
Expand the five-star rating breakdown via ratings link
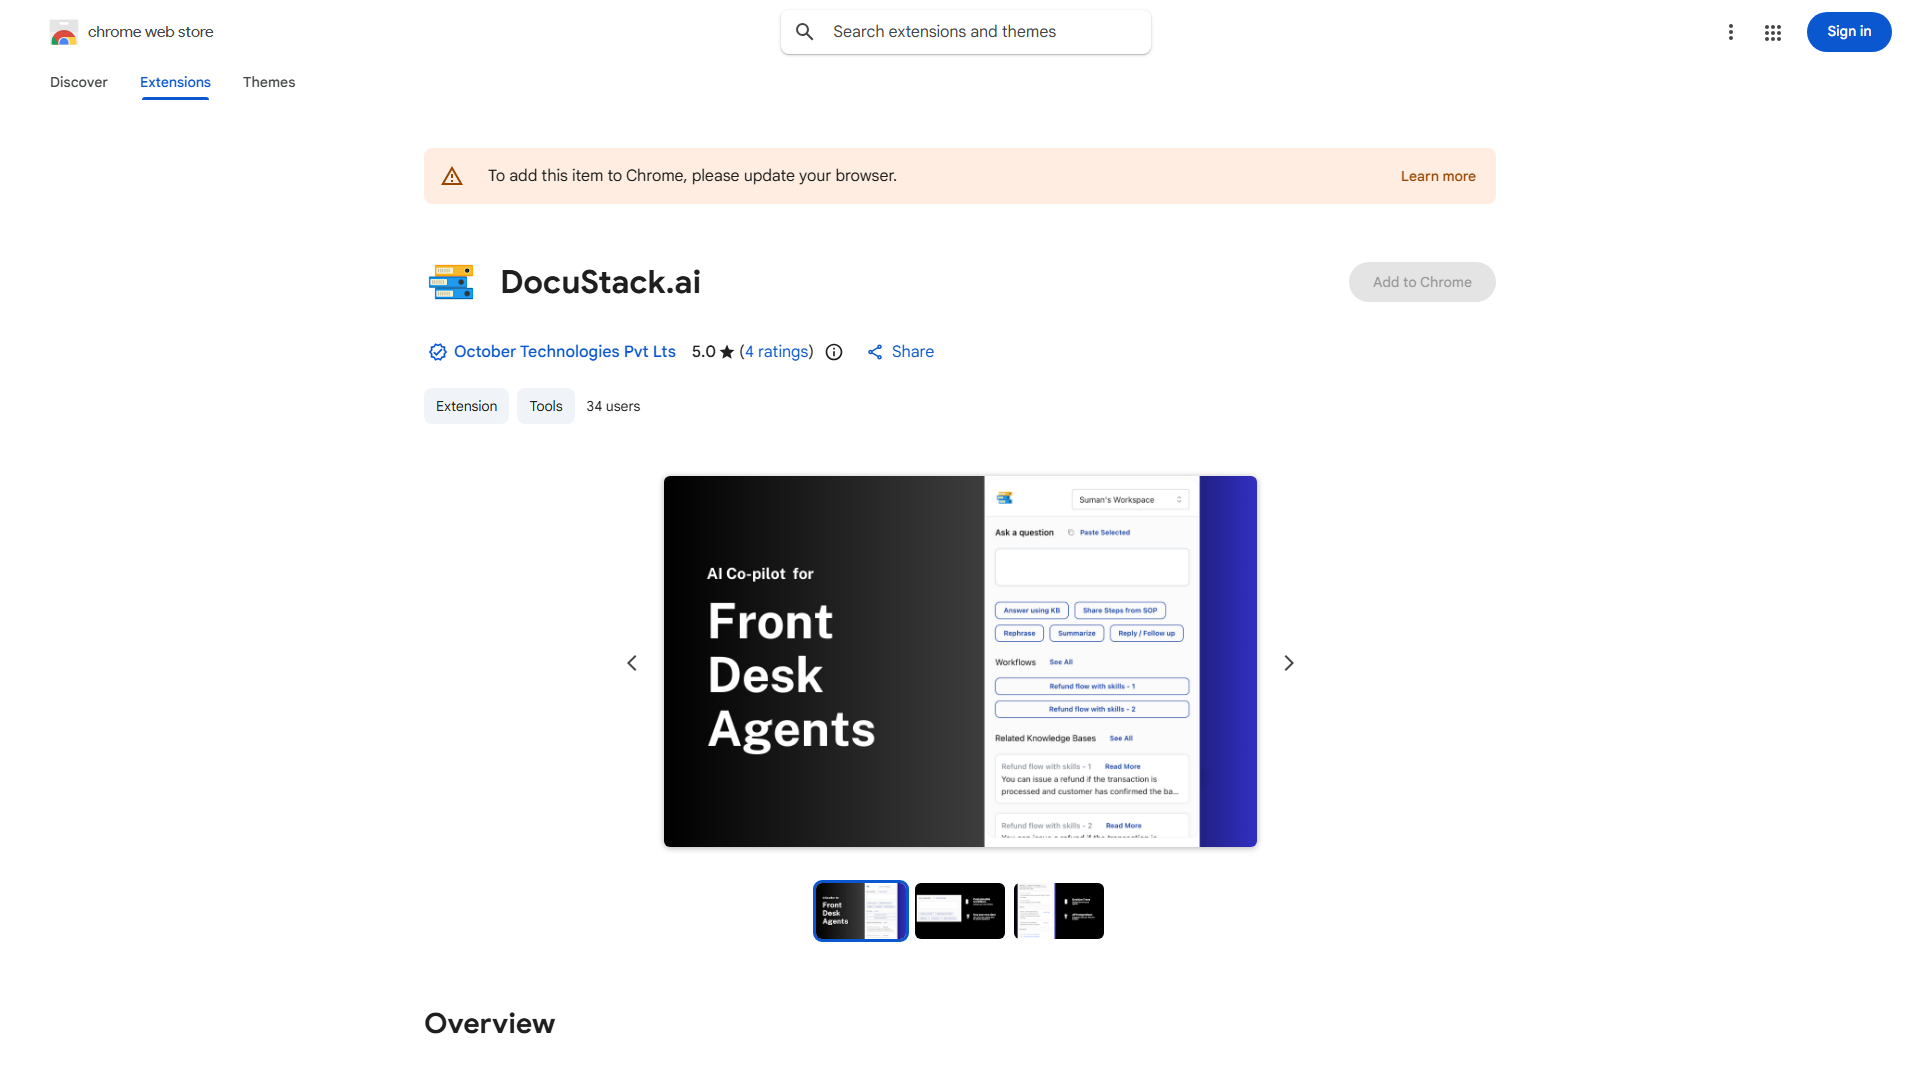777,352
